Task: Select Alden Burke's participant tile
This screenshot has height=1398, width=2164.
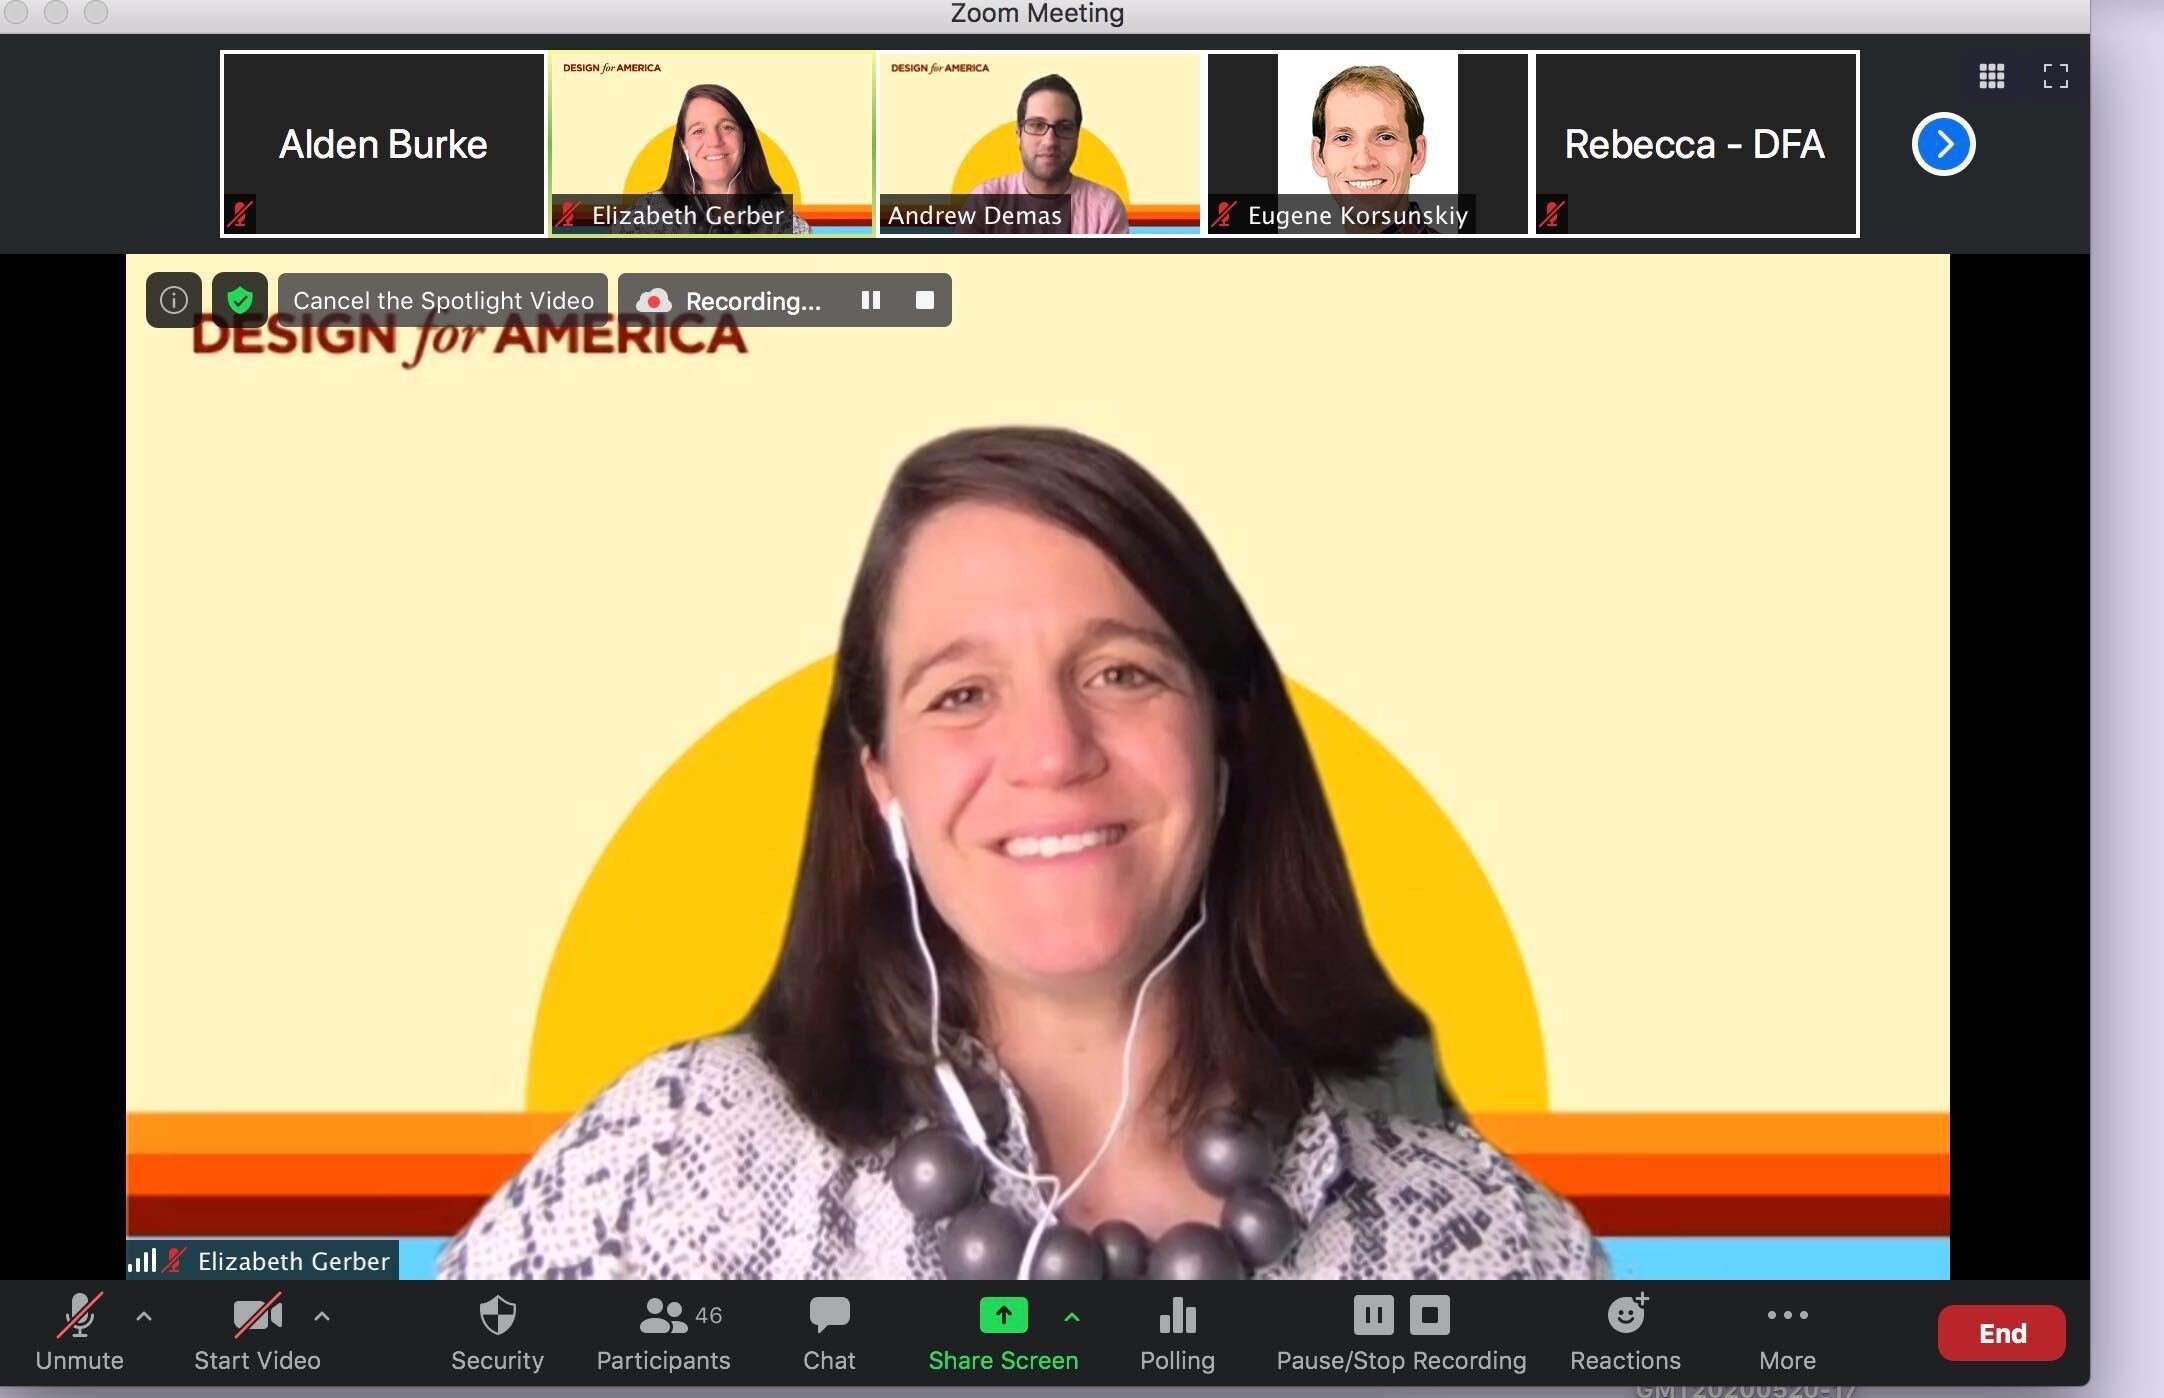Action: [383, 144]
